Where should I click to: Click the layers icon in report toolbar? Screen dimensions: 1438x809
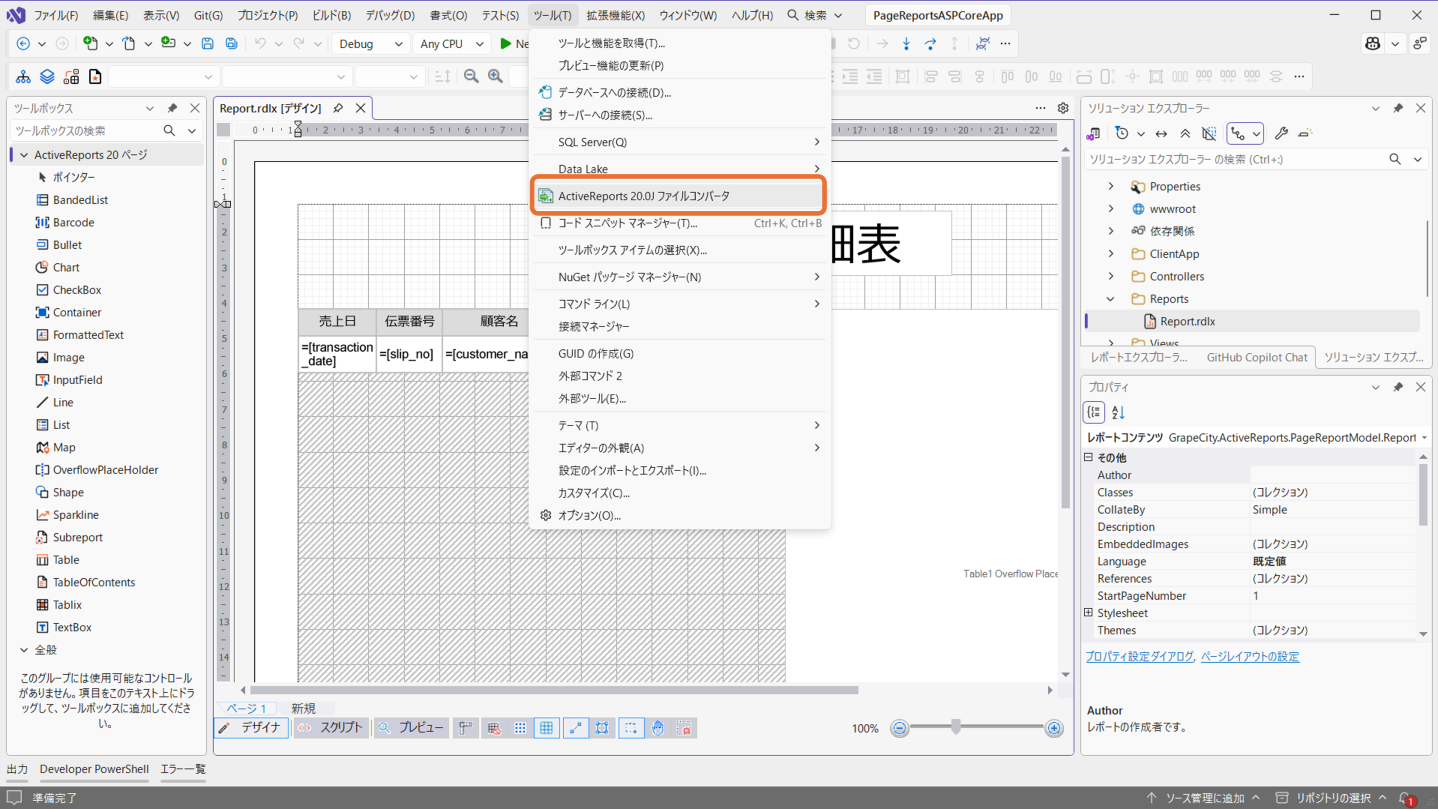click(x=47, y=77)
